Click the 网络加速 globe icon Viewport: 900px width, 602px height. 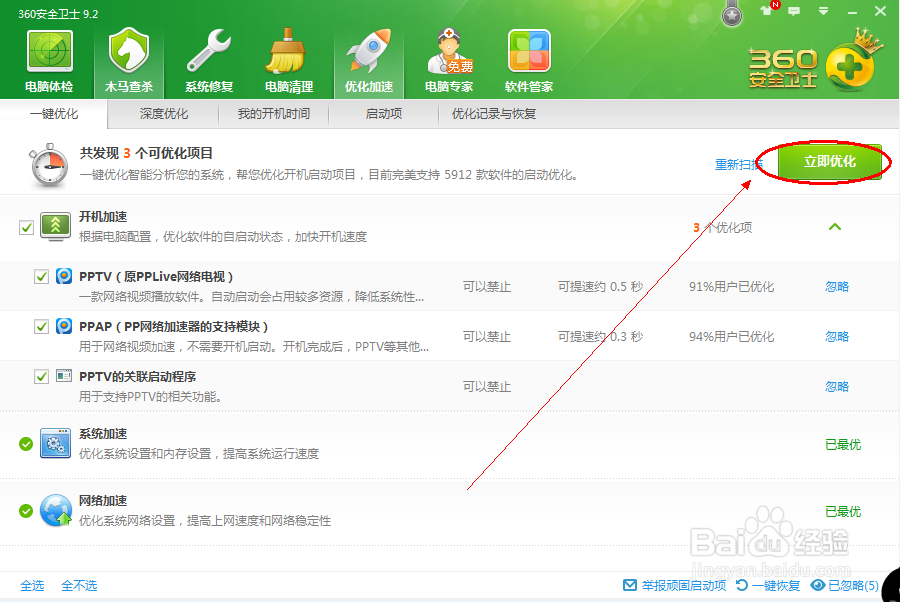[x=56, y=510]
